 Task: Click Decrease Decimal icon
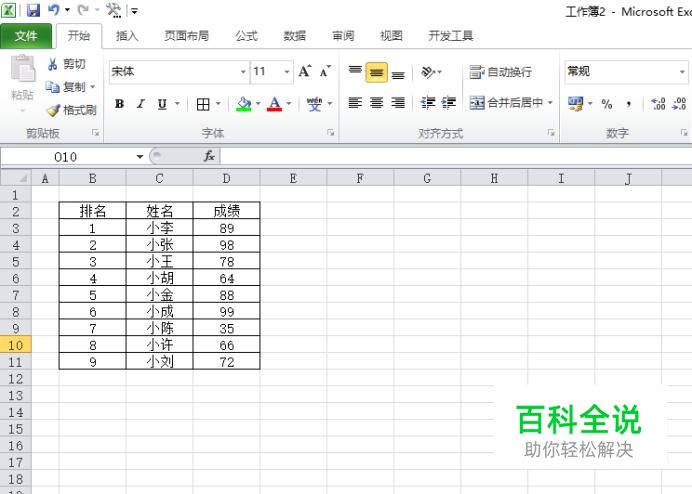pyautogui.click(x=679, y=104)
